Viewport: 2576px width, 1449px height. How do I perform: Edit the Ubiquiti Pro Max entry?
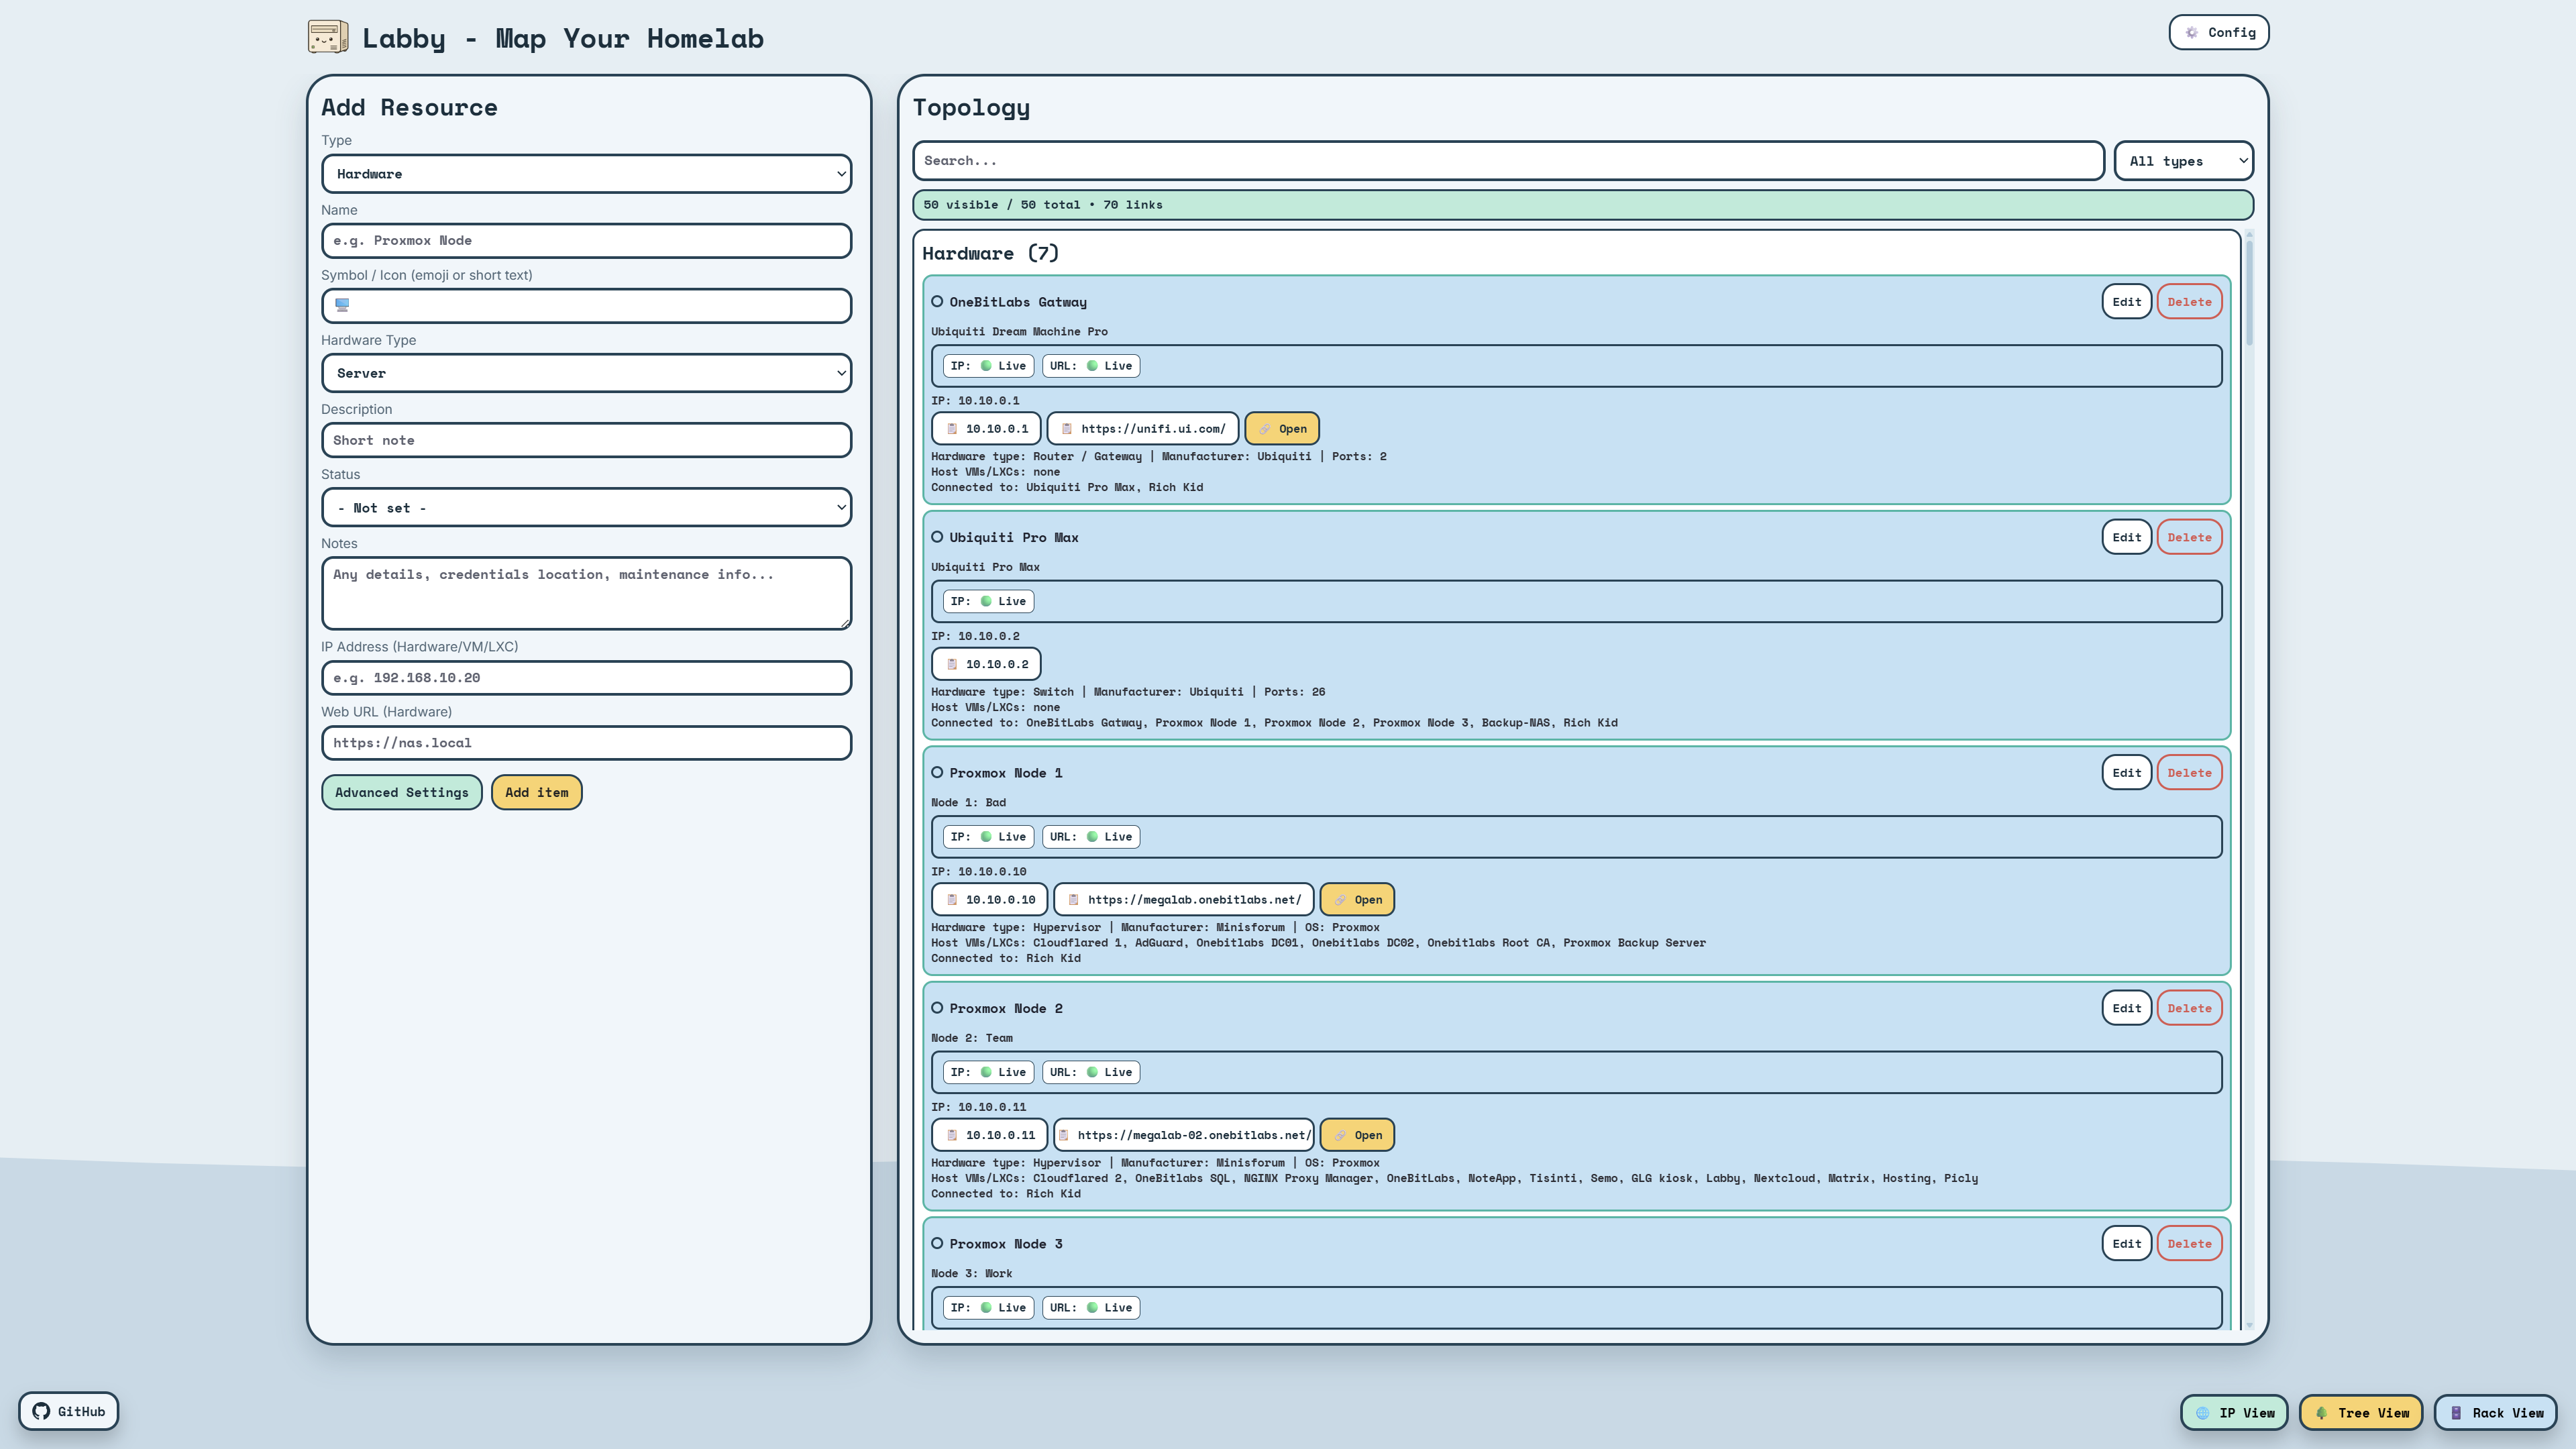pyautogui.click(x=2127, y=537)
